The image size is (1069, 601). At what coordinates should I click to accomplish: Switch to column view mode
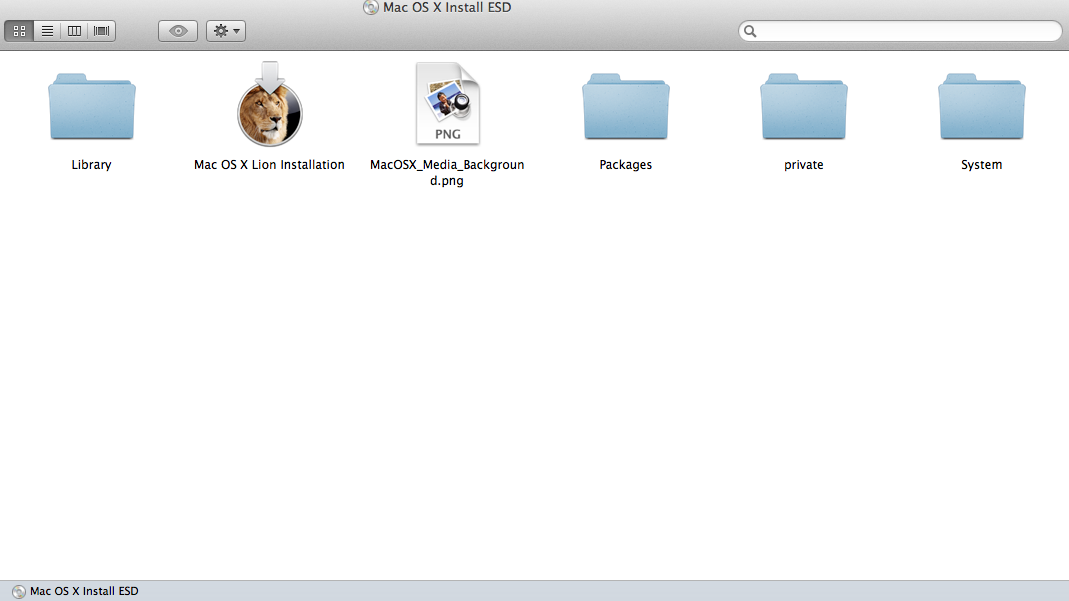click(74, 31)
